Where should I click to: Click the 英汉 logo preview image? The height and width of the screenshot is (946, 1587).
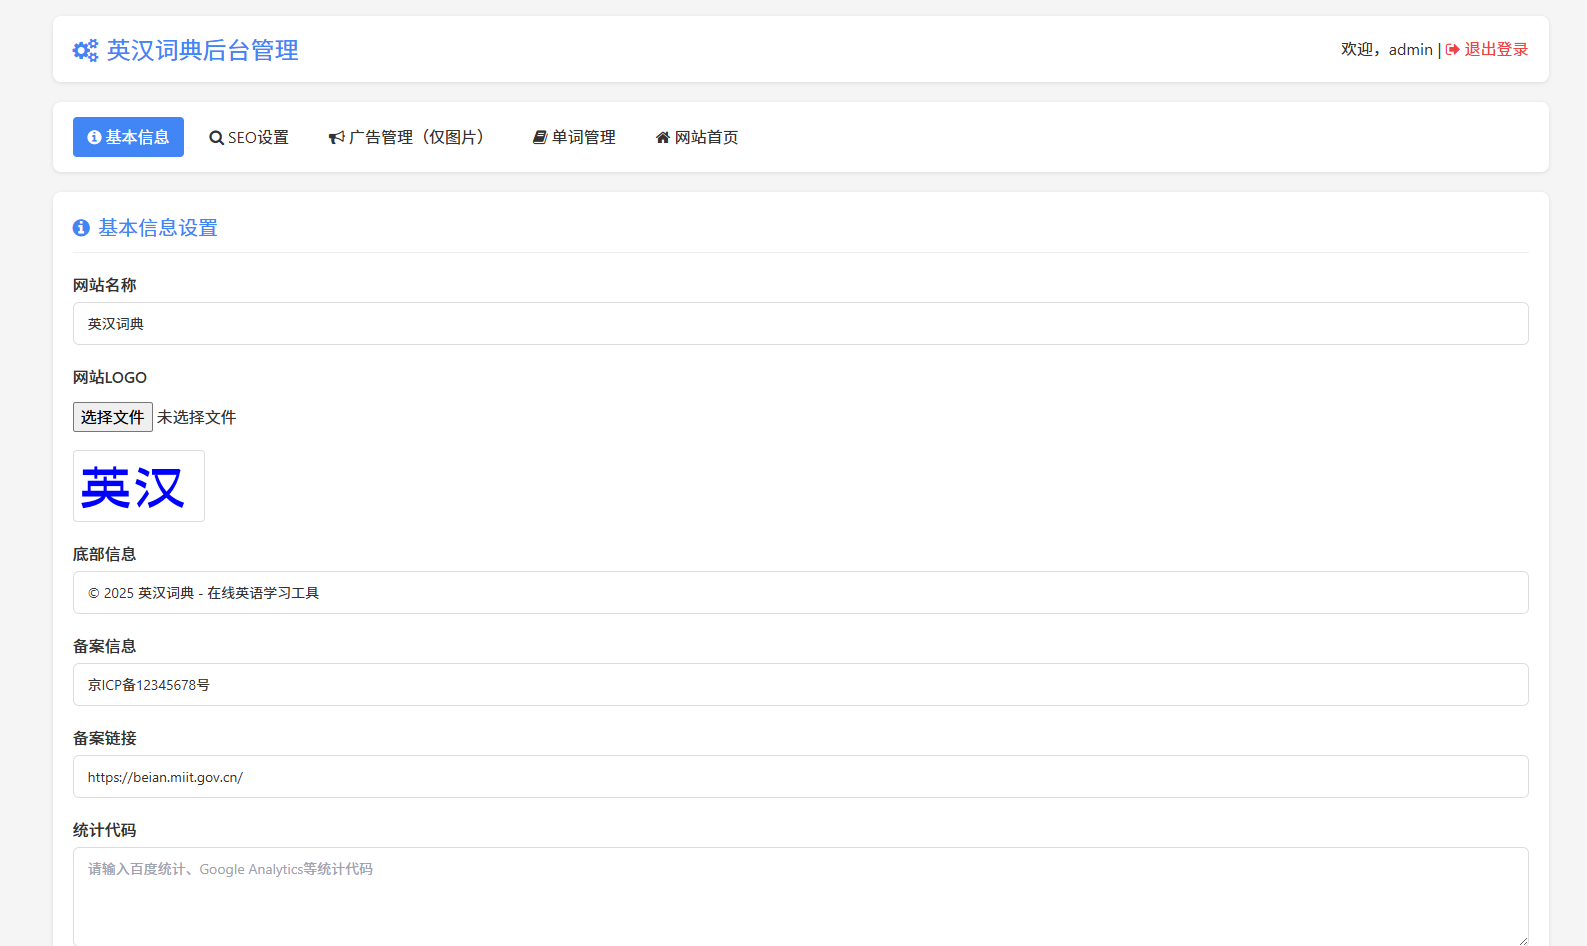click(138, 486)
